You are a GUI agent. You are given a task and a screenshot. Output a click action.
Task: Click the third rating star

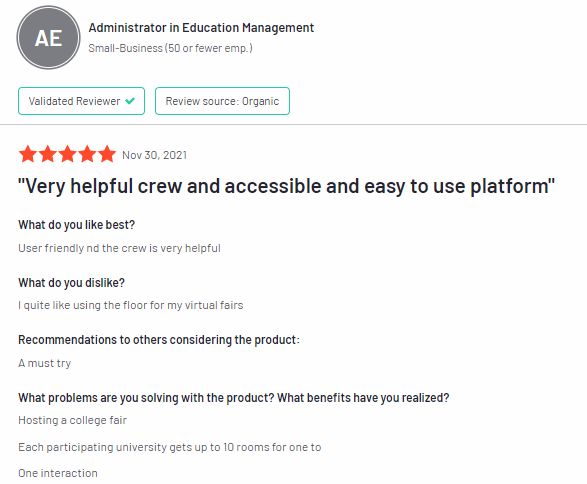pyautogui.click(x=67, y=154)
